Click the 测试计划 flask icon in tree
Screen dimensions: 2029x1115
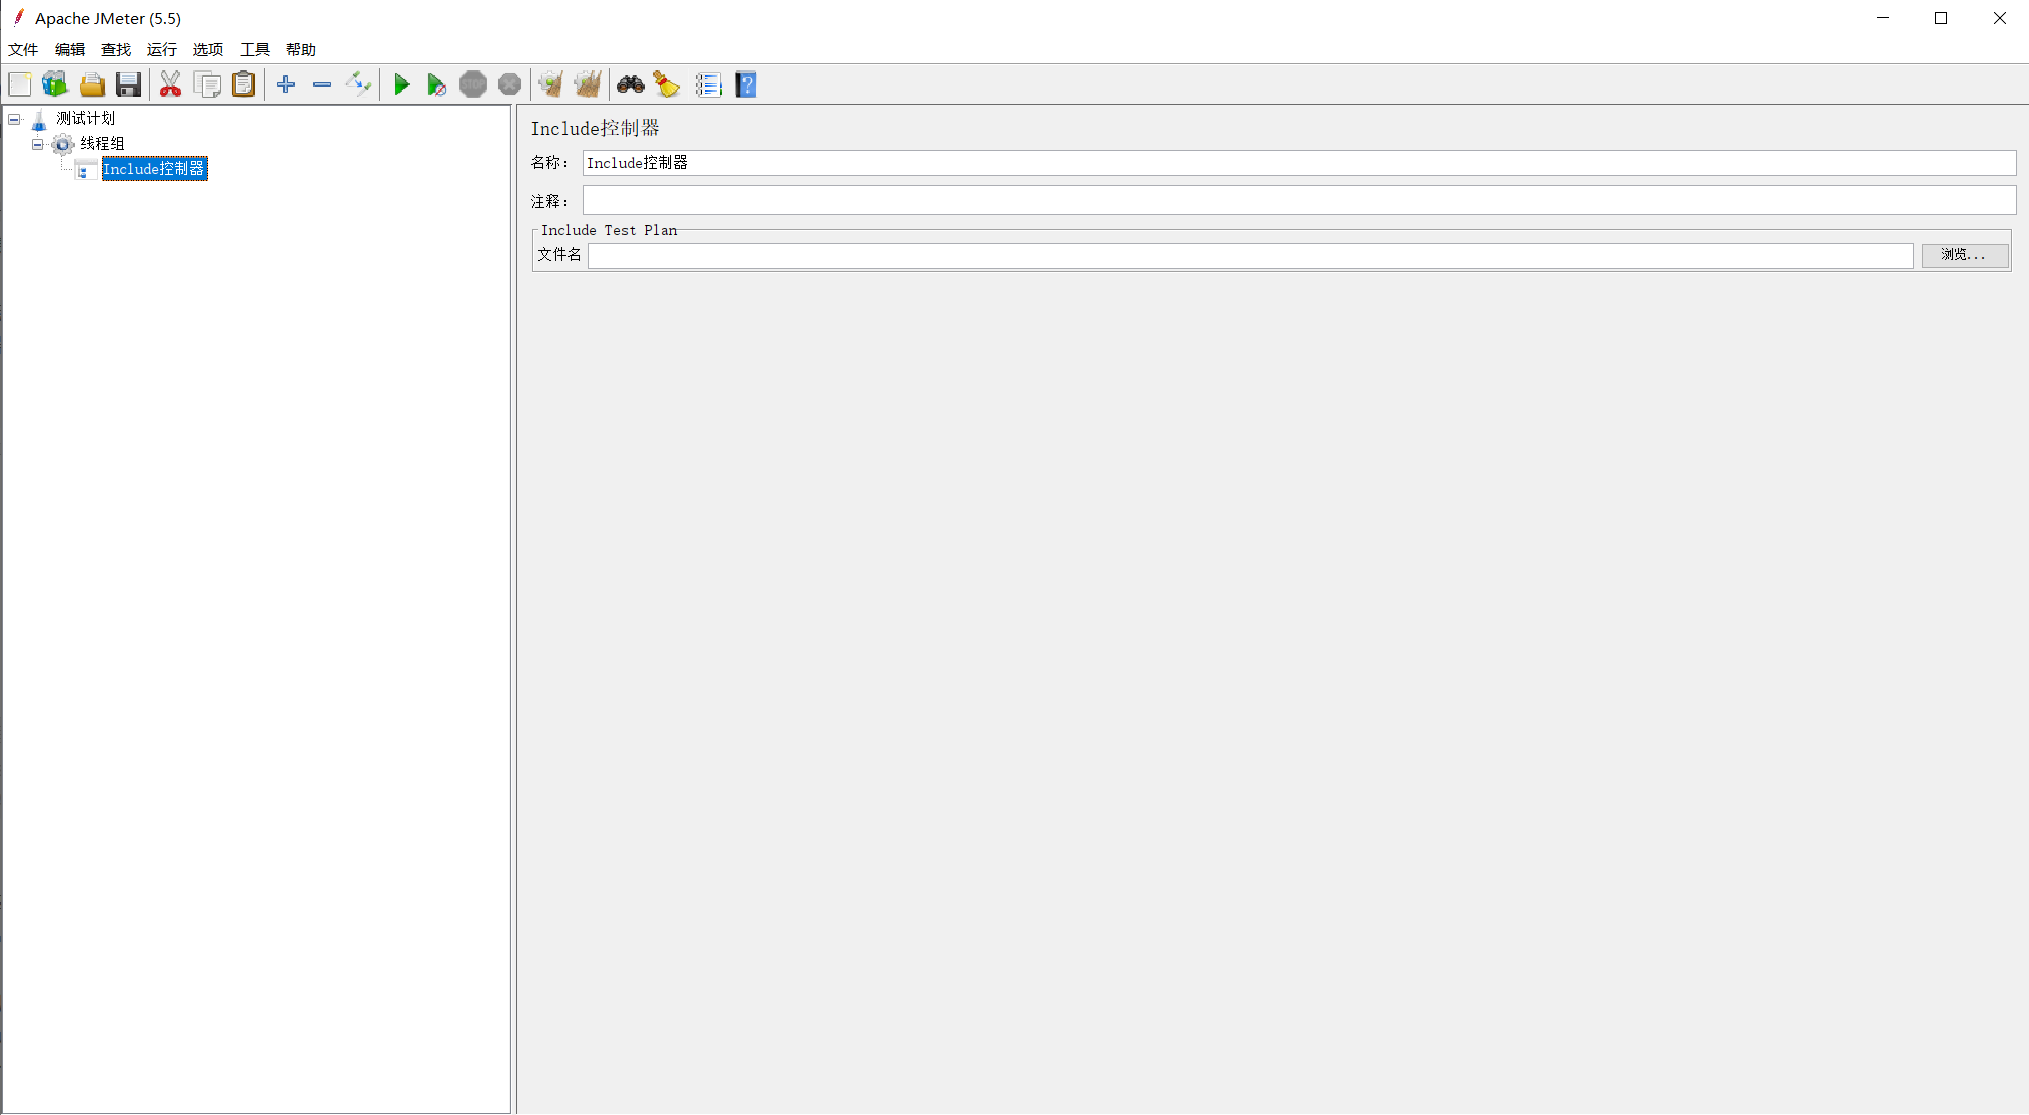point(39,120)
